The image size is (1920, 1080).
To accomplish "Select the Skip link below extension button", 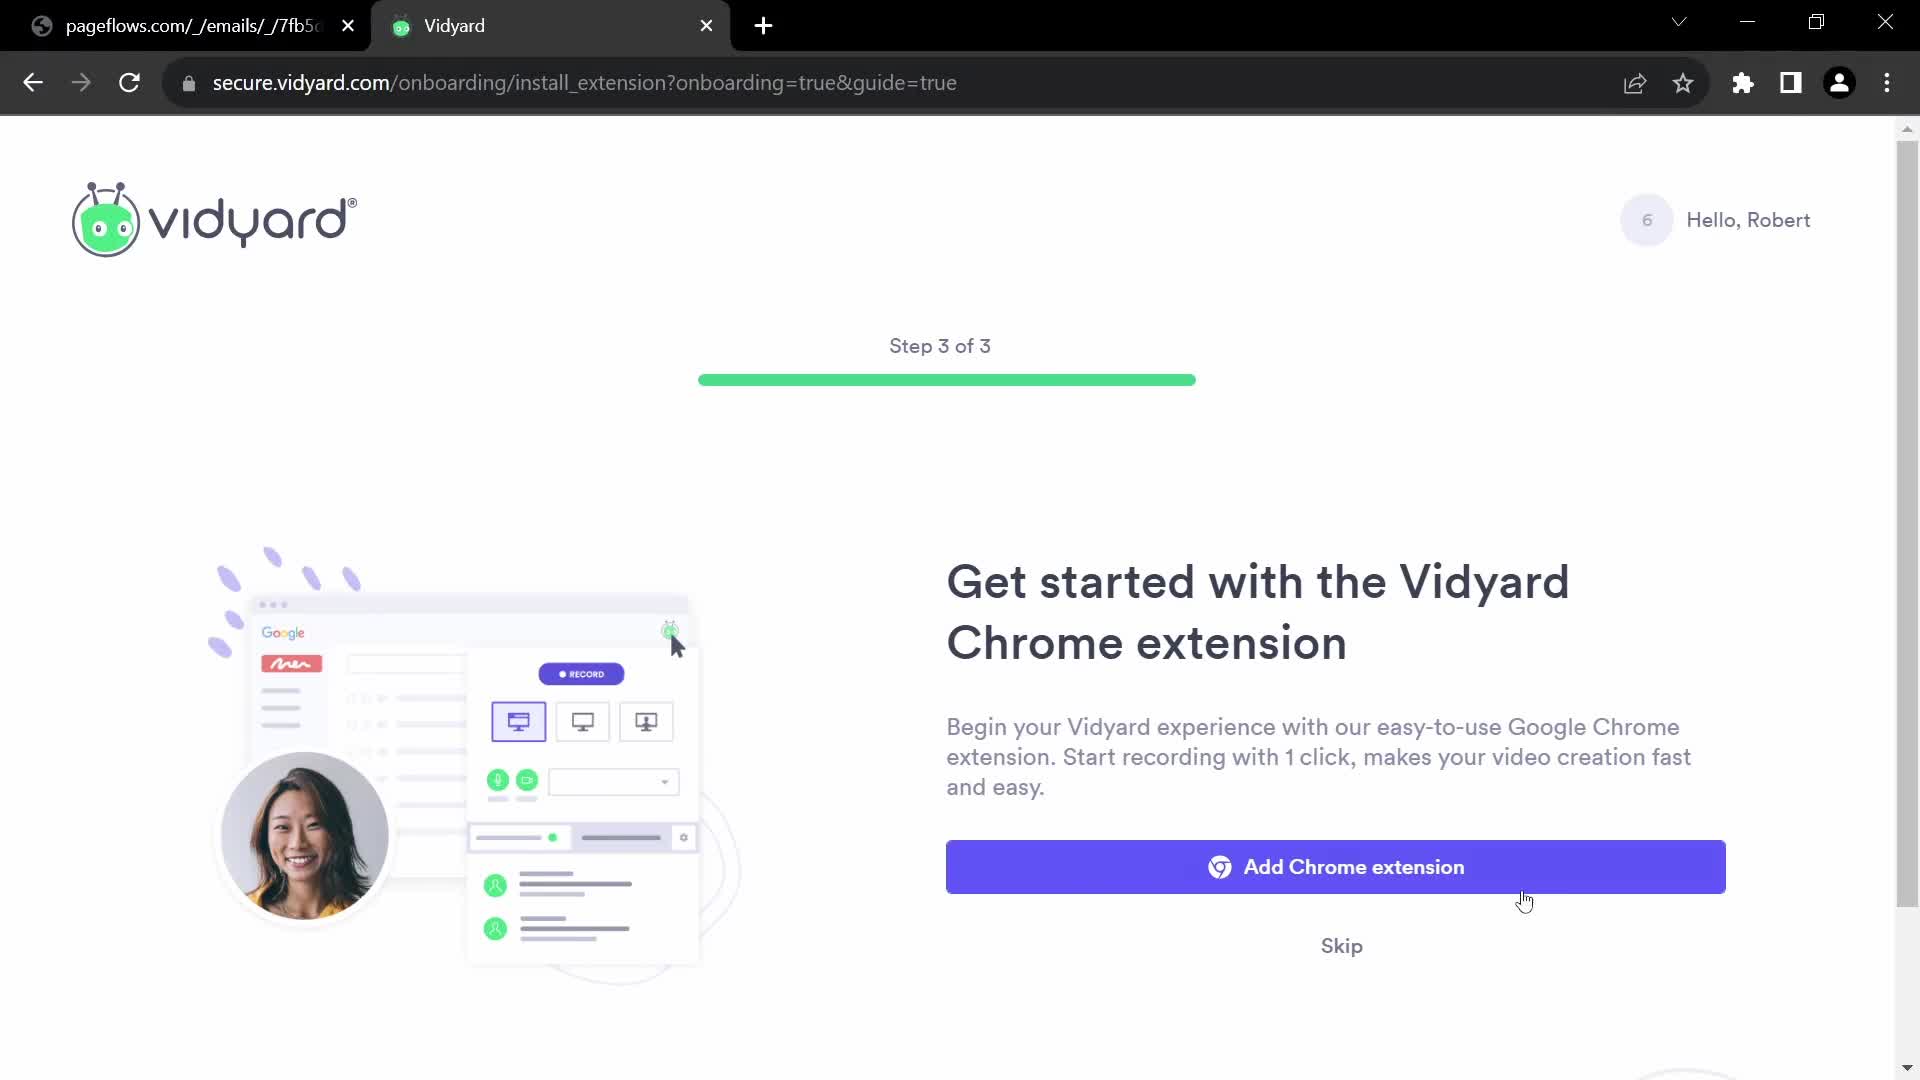I will pyautogui.click(x=1341, y=947).
